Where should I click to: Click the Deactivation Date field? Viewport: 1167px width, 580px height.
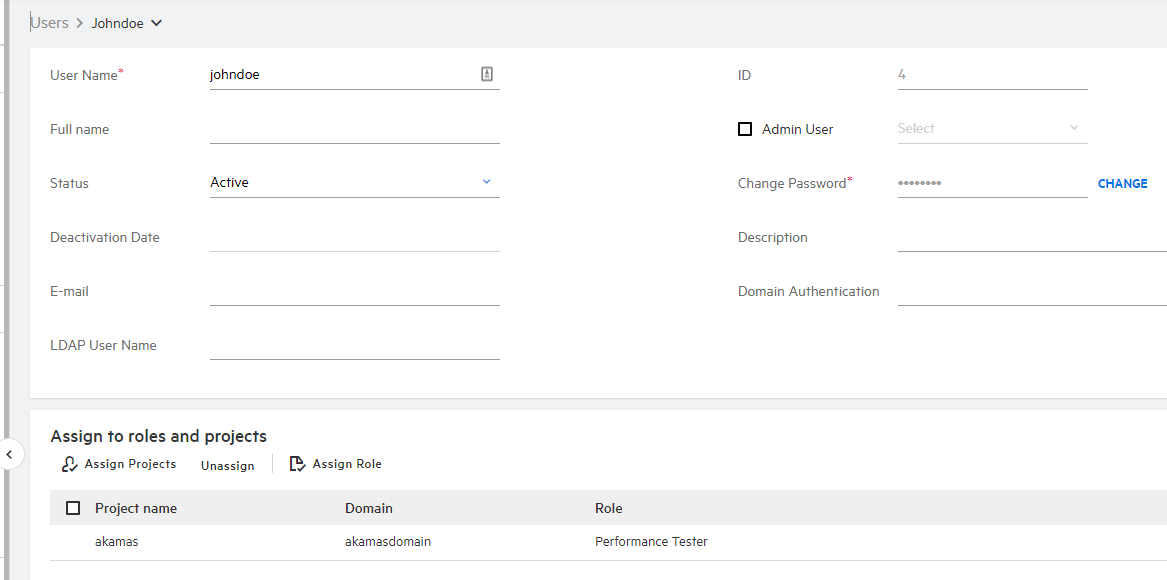(x=354, y=237)
